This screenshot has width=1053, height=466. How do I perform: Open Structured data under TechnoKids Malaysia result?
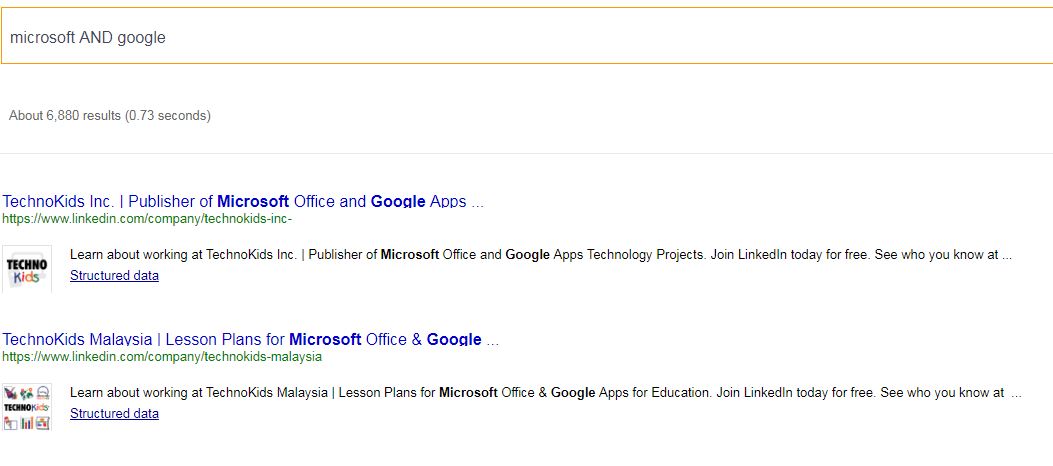[x=114, y=413]
